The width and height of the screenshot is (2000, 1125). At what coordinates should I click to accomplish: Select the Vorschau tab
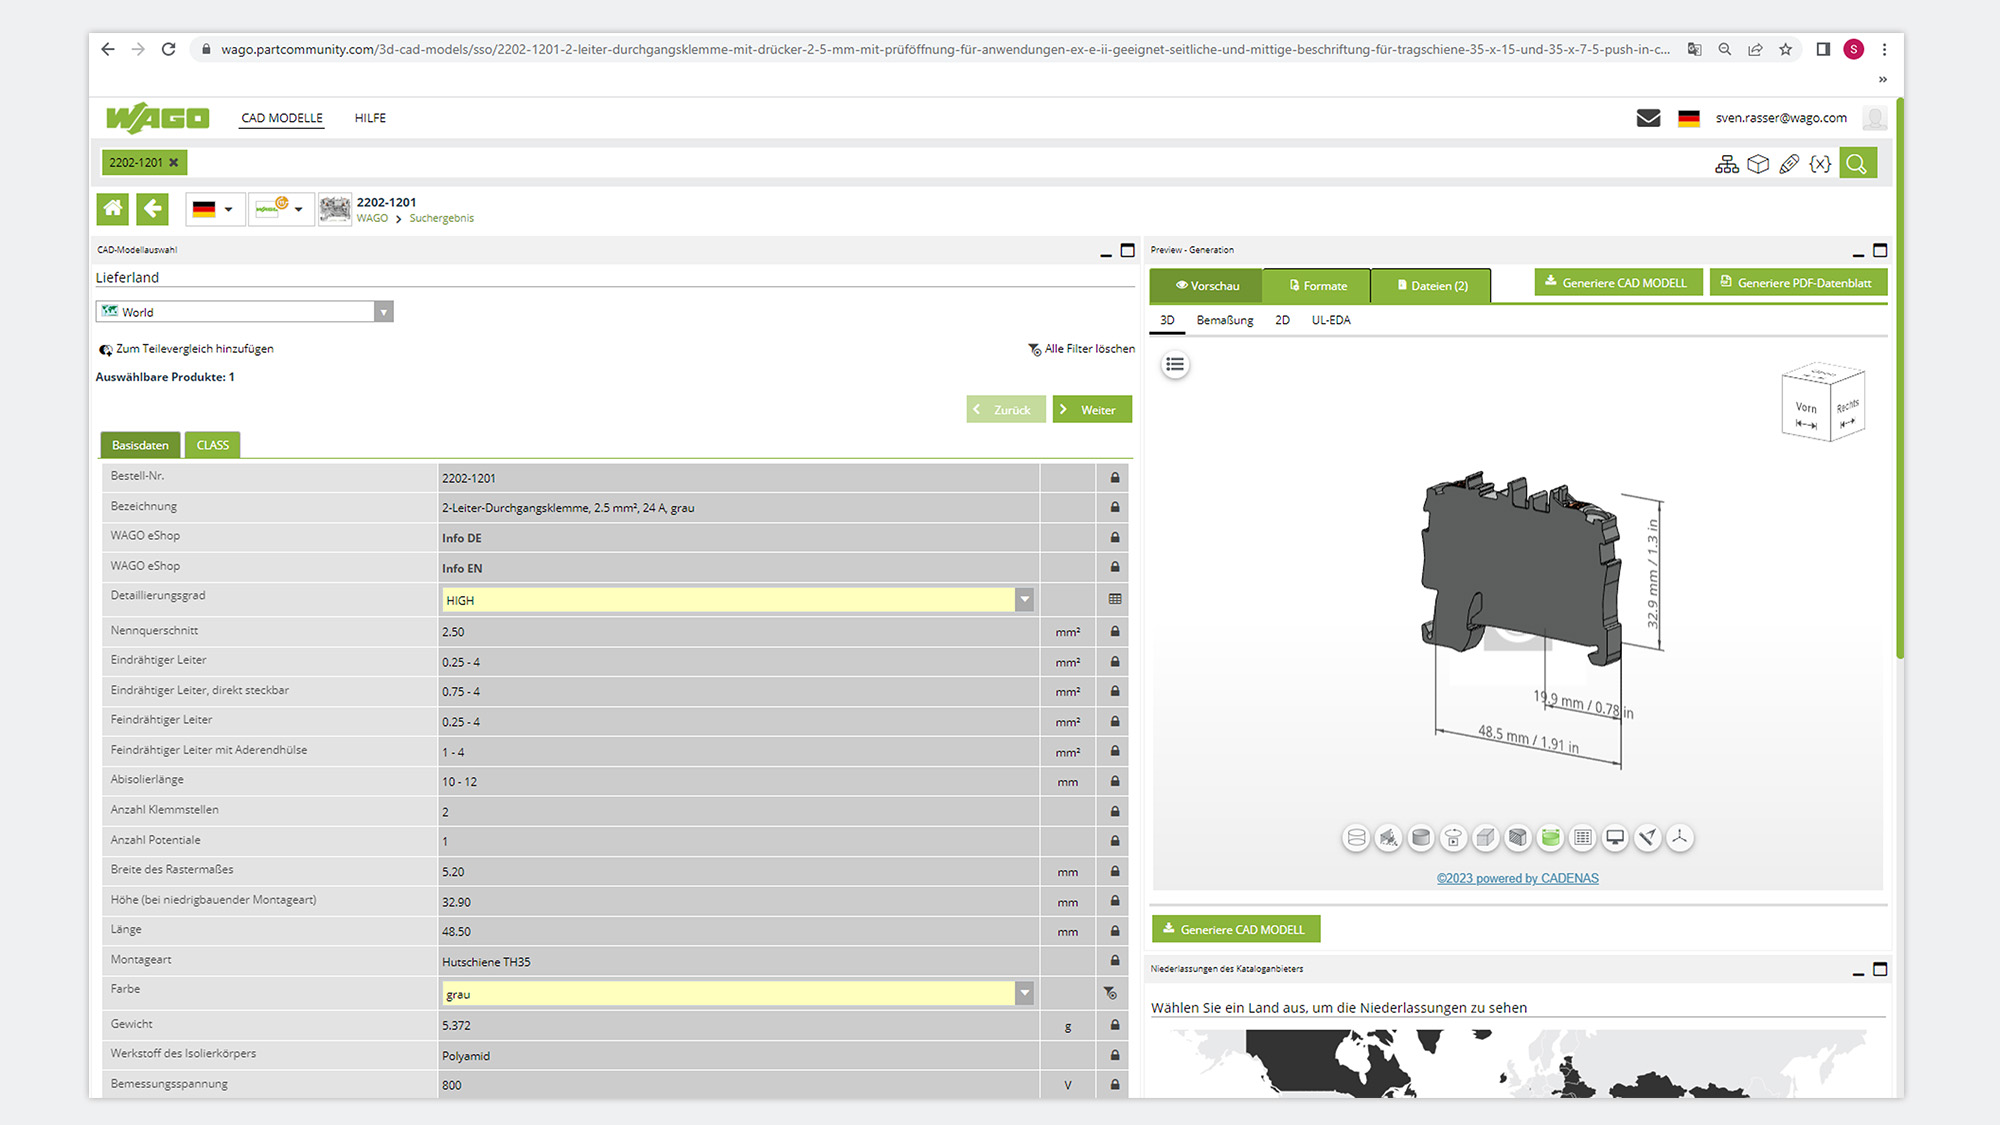coord(1207,285)
